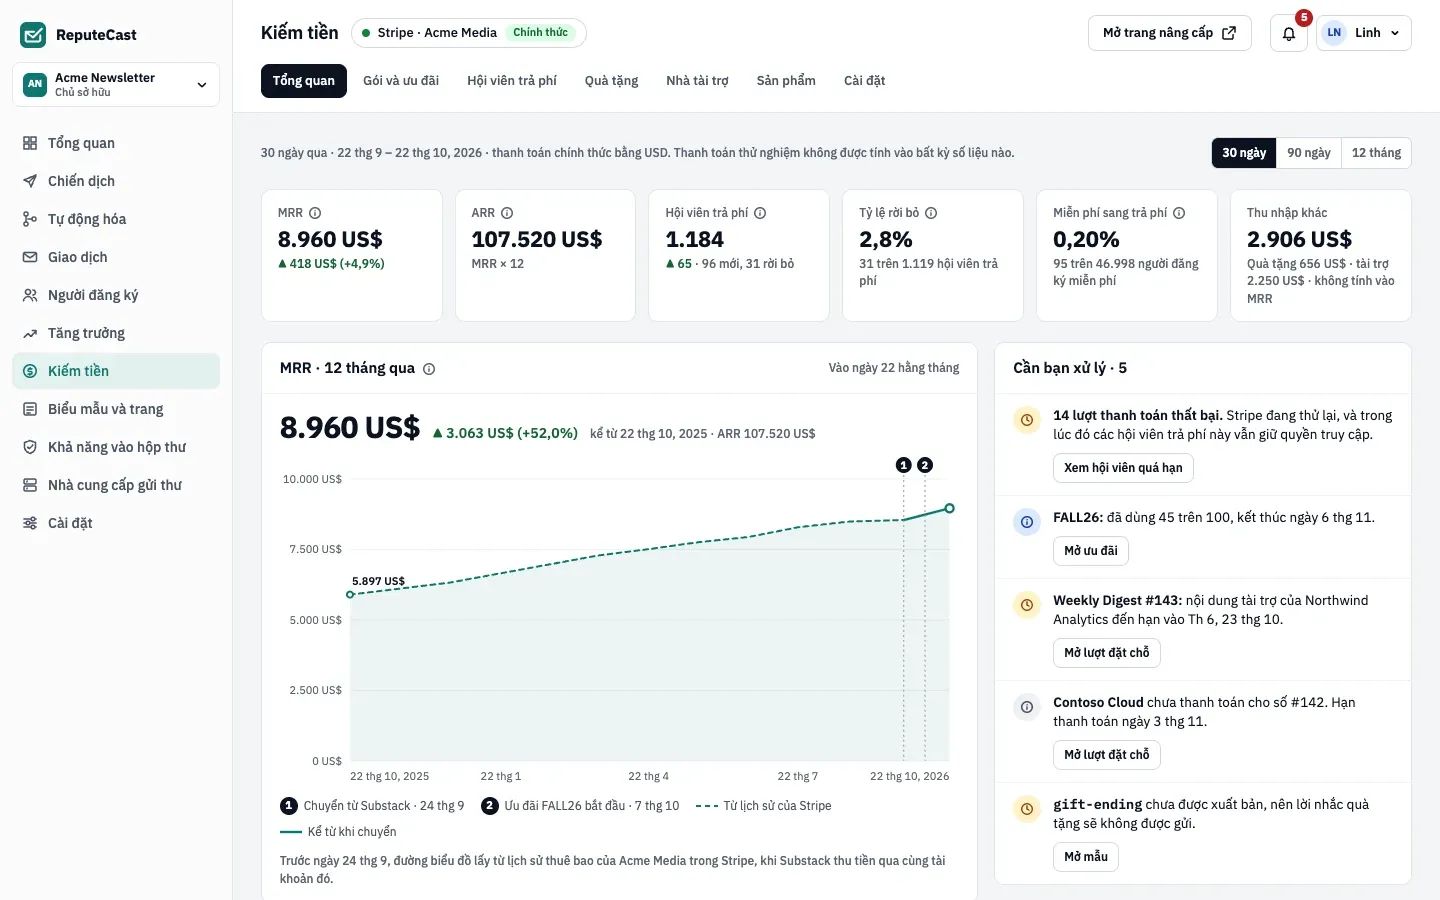Expand the Acme Newsletter workspace switcher
This screenshot has height=900, width=1440.
tap(116, 84)
